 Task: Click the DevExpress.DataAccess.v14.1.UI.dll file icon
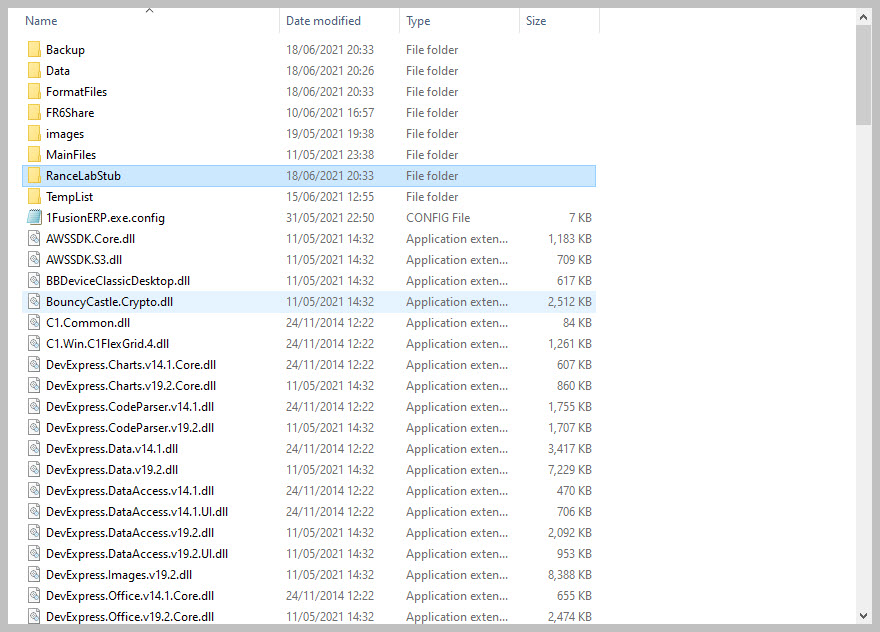(34, 511)
